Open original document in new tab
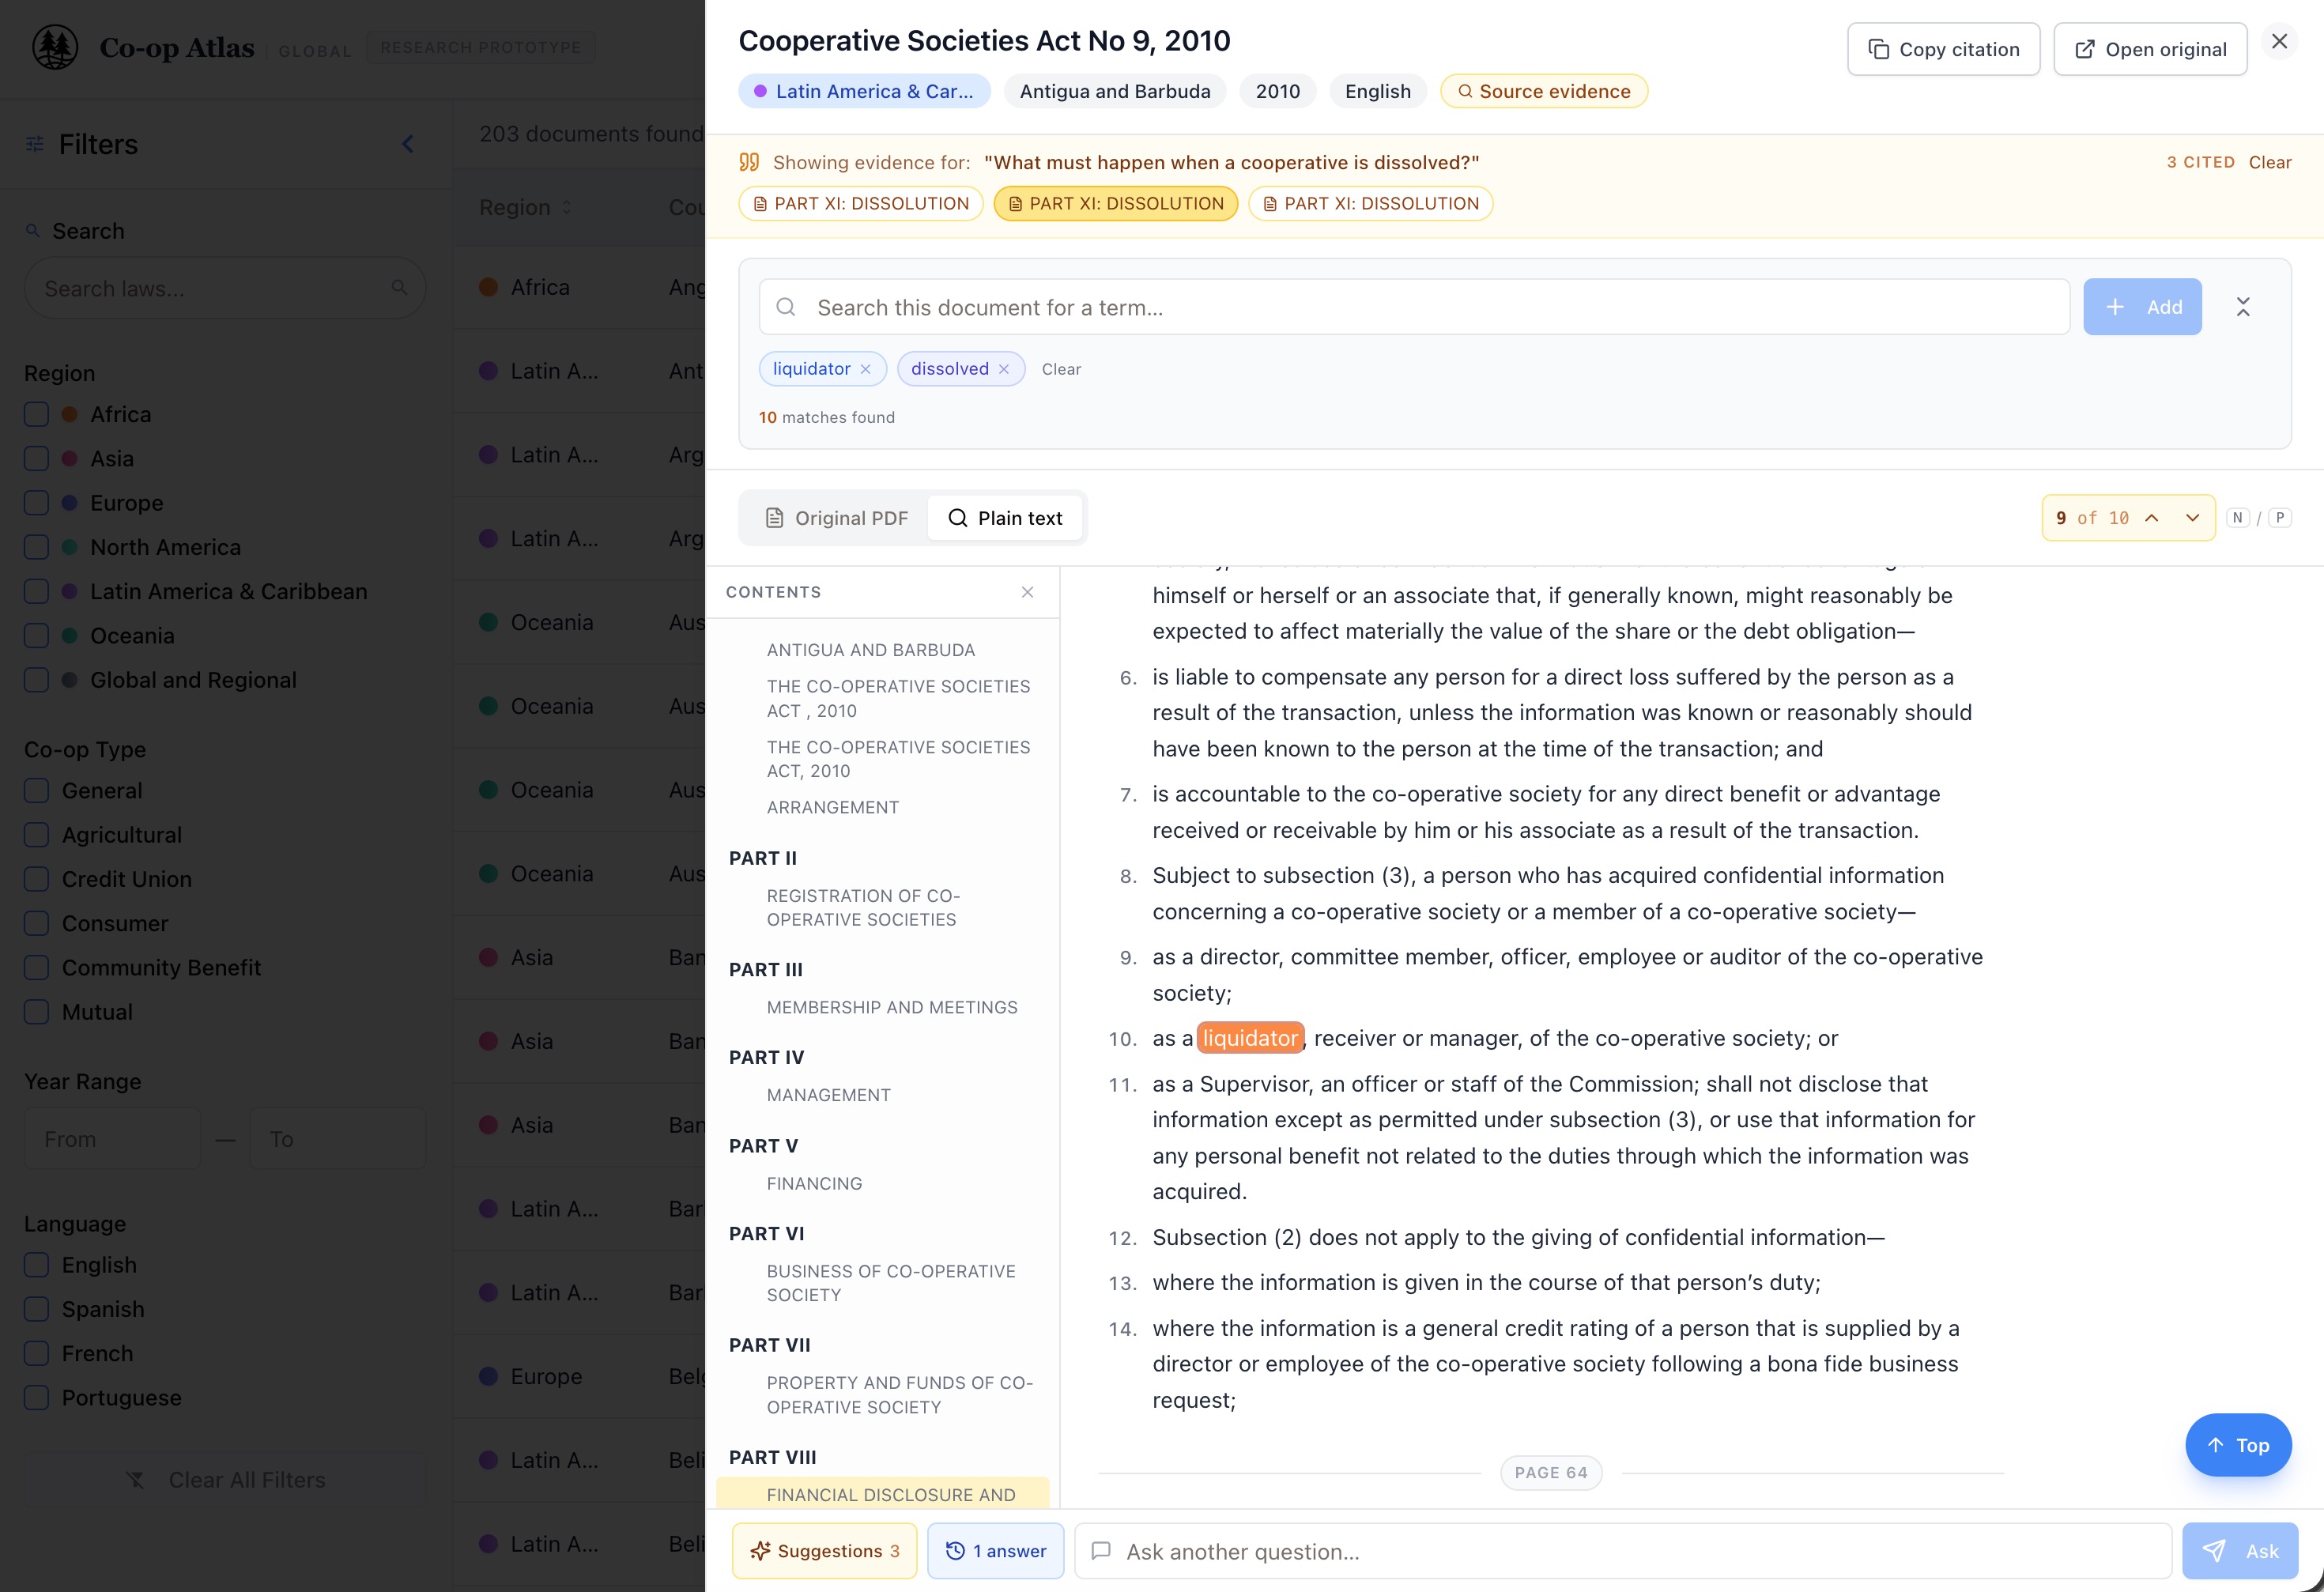 tap(2150, 49)
